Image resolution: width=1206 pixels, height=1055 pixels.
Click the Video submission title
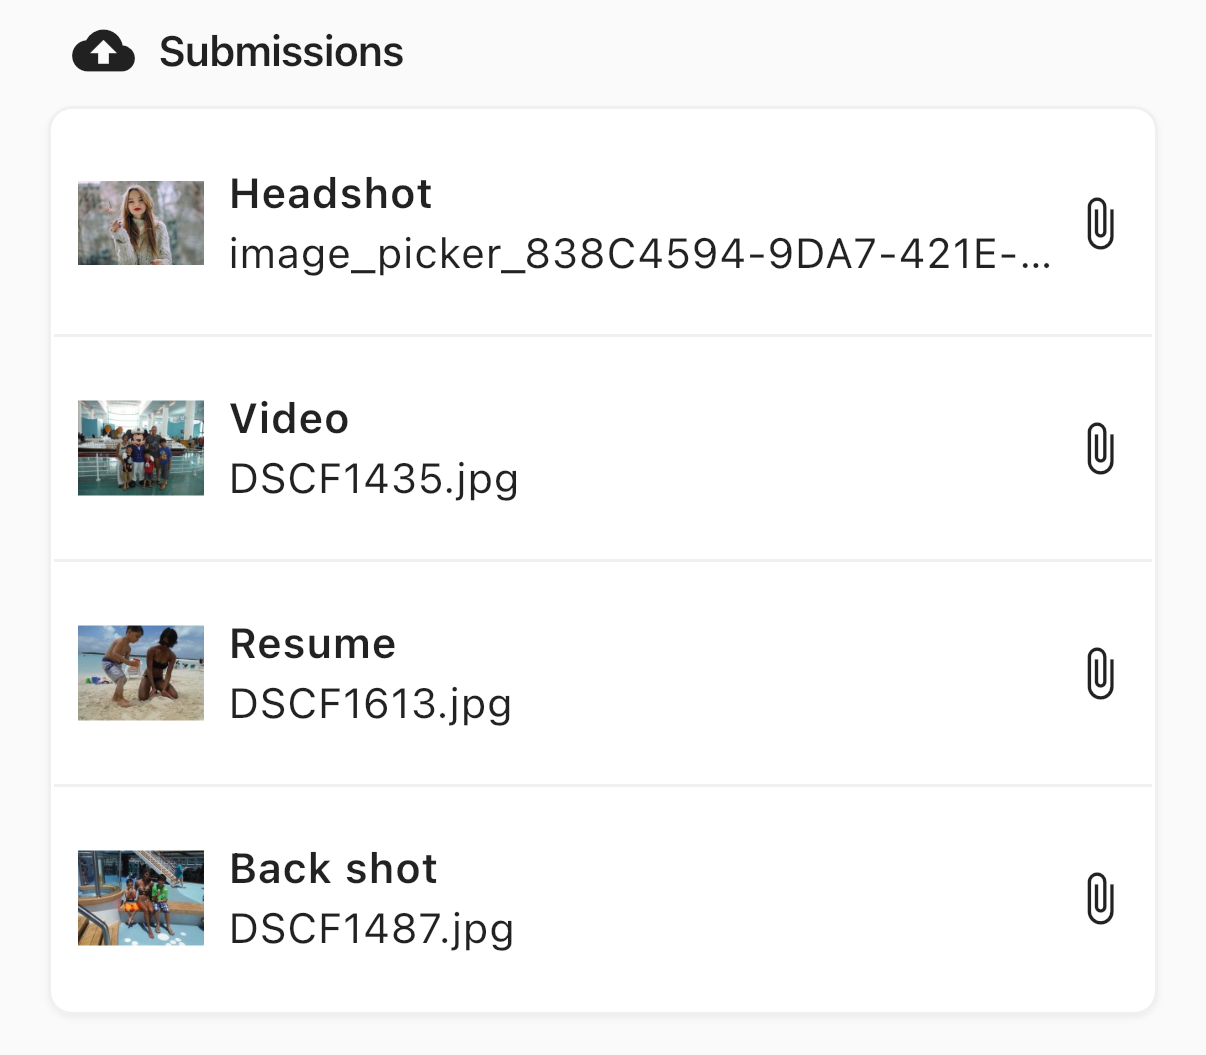click(290, 419)
